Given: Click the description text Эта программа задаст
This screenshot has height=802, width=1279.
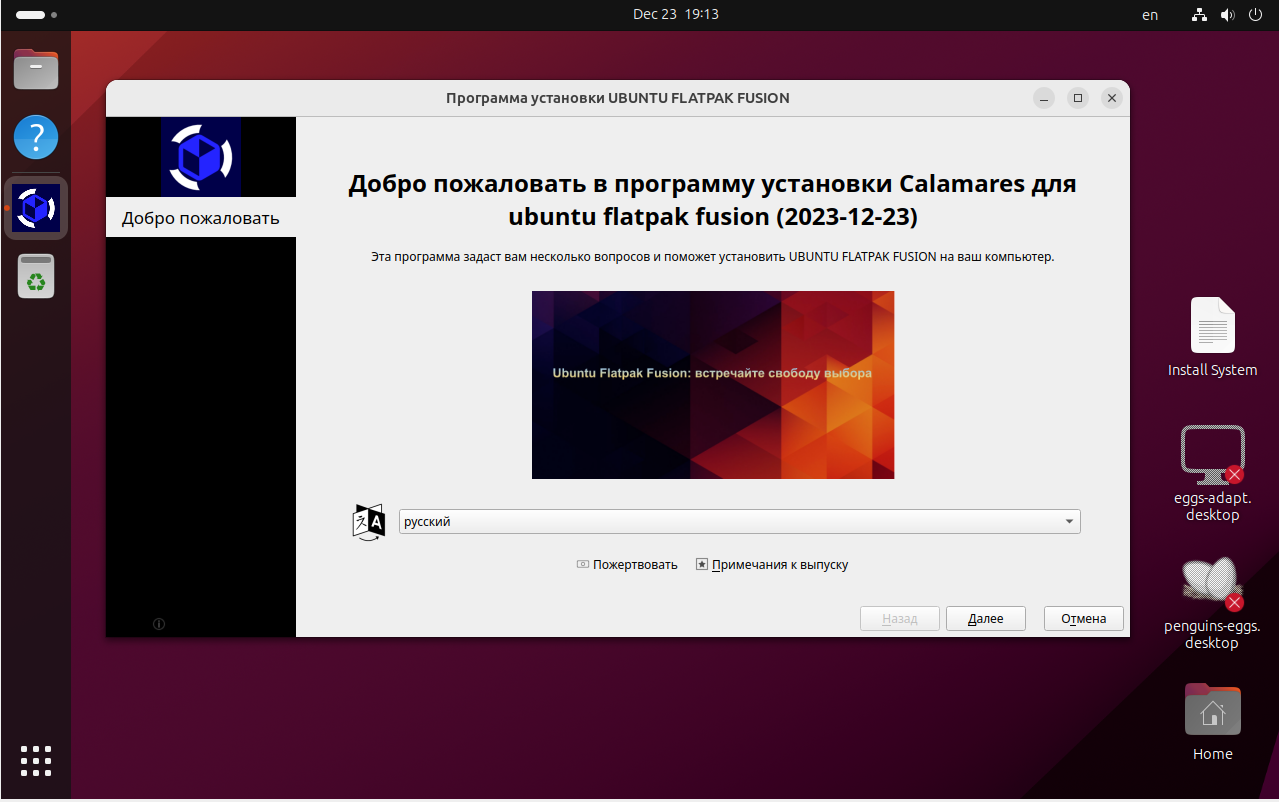Looking at the screenshot, I should pos(713,257).
